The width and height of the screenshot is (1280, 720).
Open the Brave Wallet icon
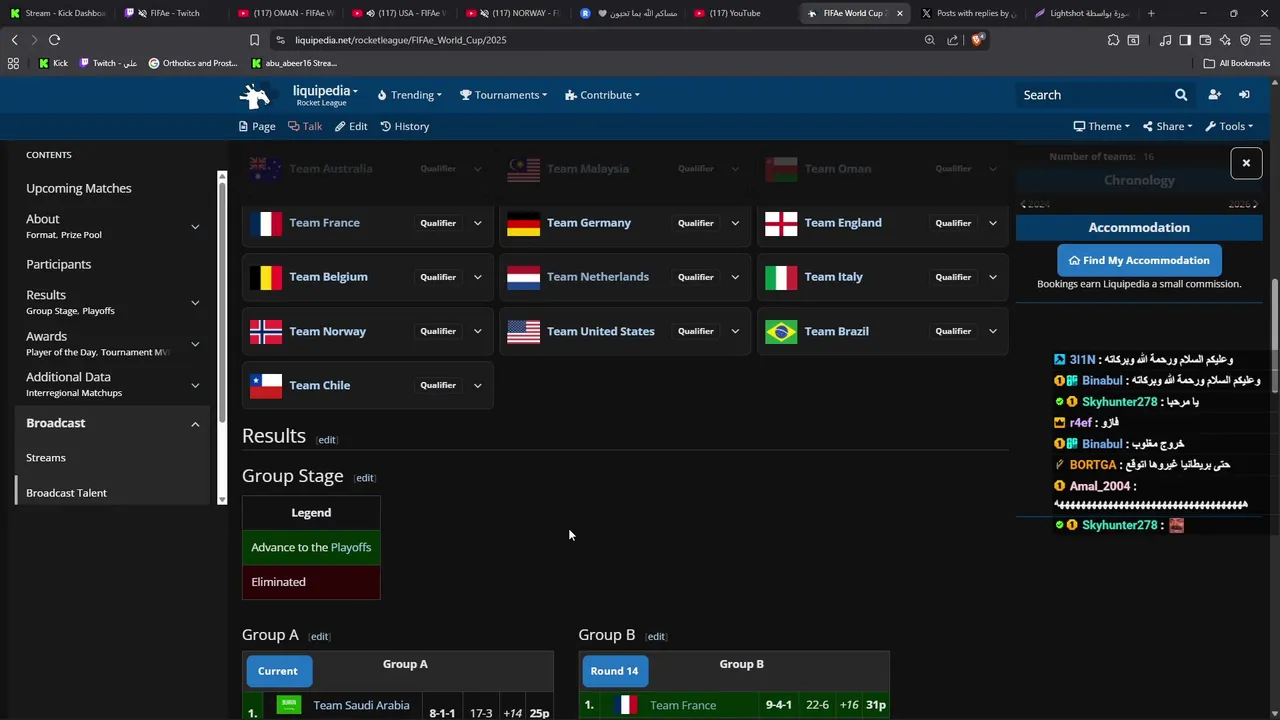click(1205, 40)
